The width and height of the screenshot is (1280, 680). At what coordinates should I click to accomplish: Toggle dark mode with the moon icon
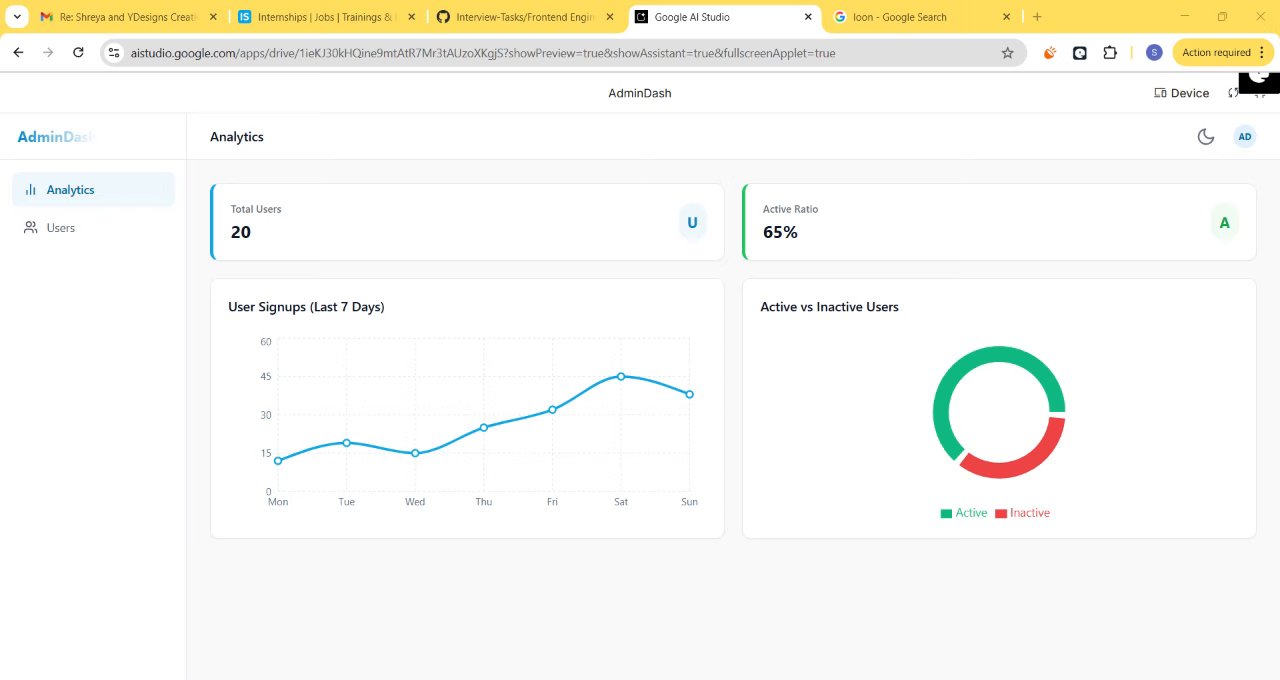coord(1205,137)
